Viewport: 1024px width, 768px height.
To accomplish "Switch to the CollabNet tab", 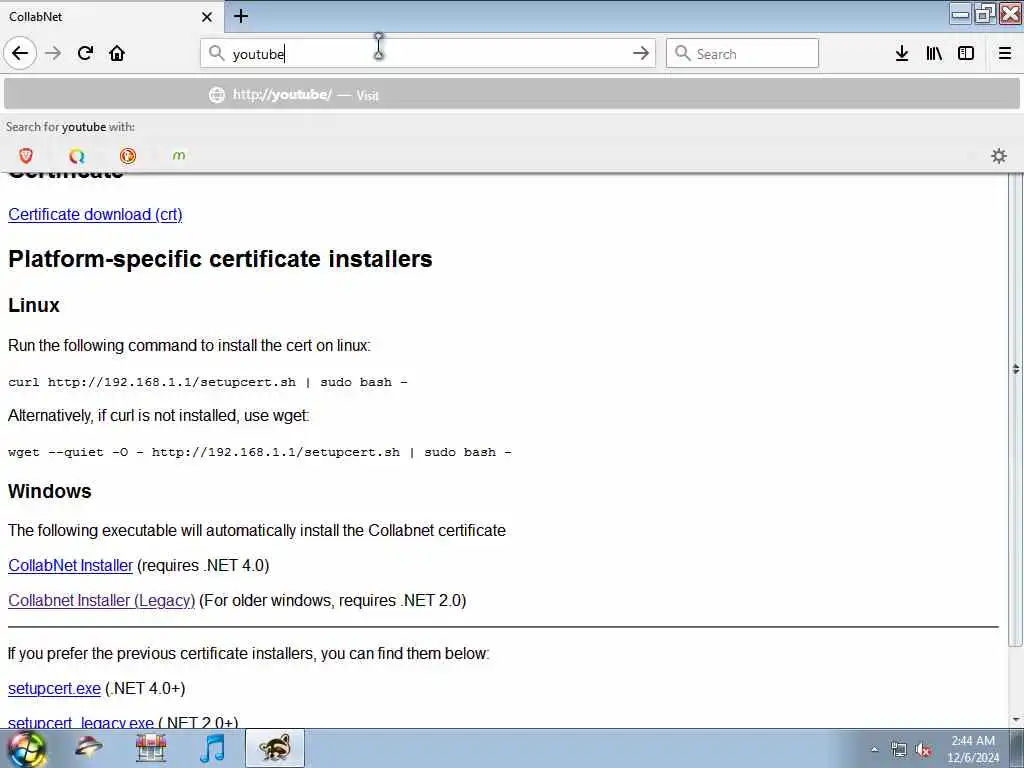I will click(x=111, y=16).
